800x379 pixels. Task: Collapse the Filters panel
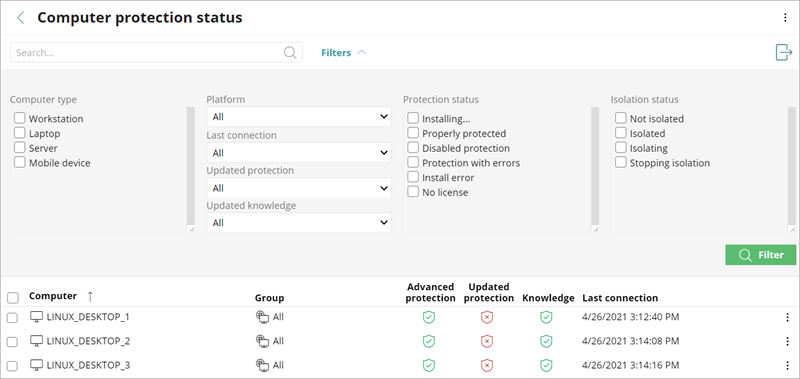343,53
